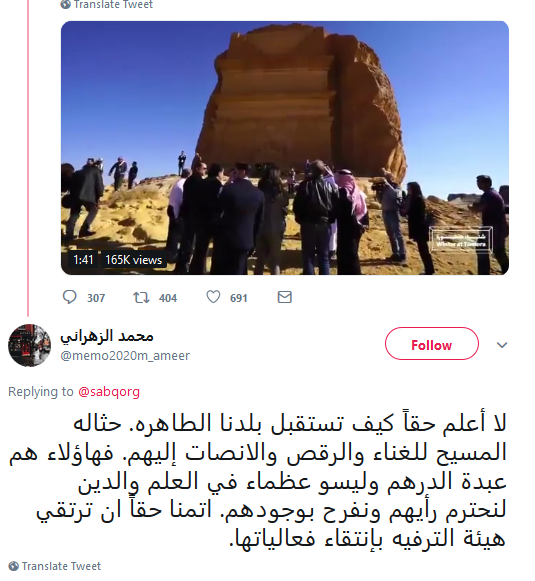Click the top Translate Tweet link
Image resolution: width=535 pixels, height=581 pixels.
pyautogui.click(x=113, y=4)
